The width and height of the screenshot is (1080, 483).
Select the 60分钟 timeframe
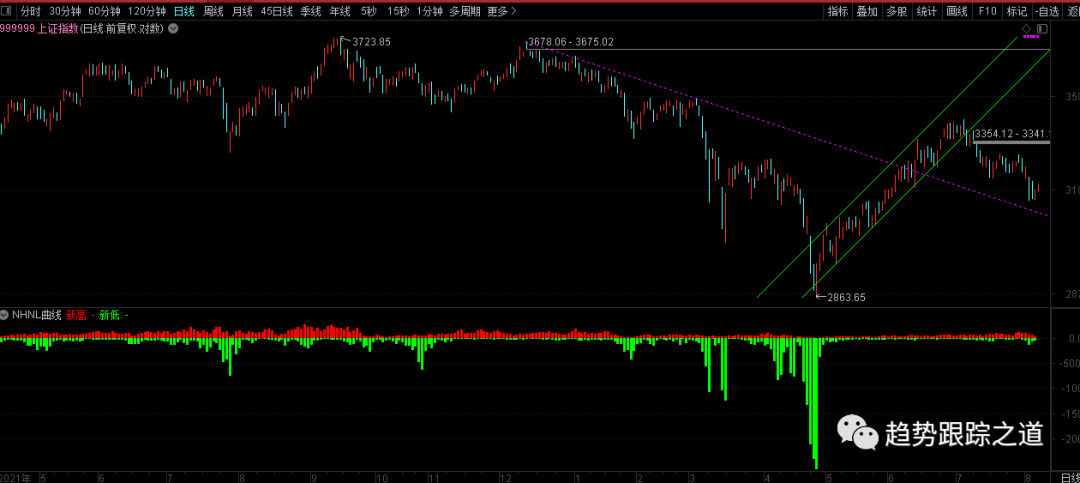coord(103,11)
